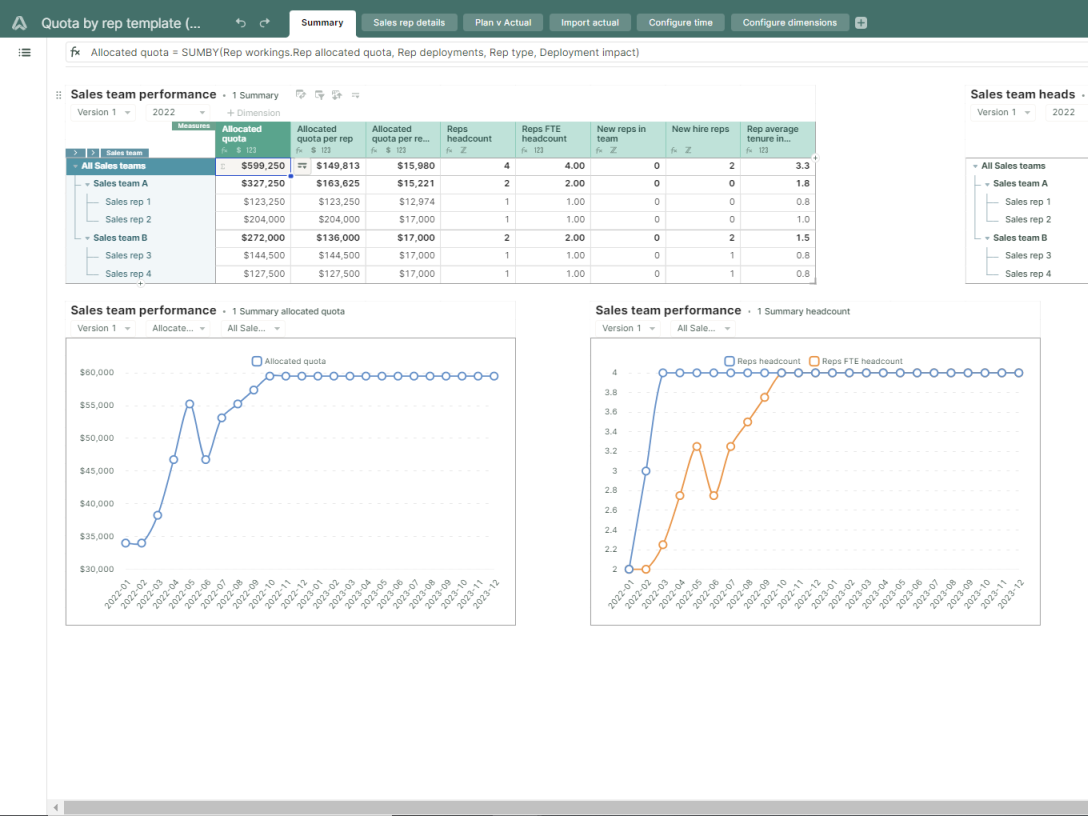
Task: Toggle Reps FTE headcount series in legend
Action: (814, 361)
